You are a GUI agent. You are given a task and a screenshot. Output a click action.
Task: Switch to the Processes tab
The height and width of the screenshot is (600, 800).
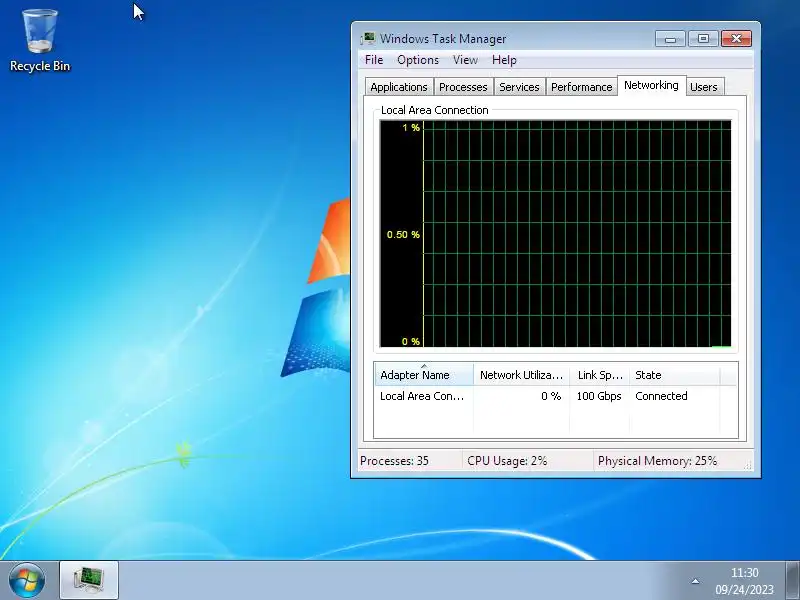coord(463,87)
